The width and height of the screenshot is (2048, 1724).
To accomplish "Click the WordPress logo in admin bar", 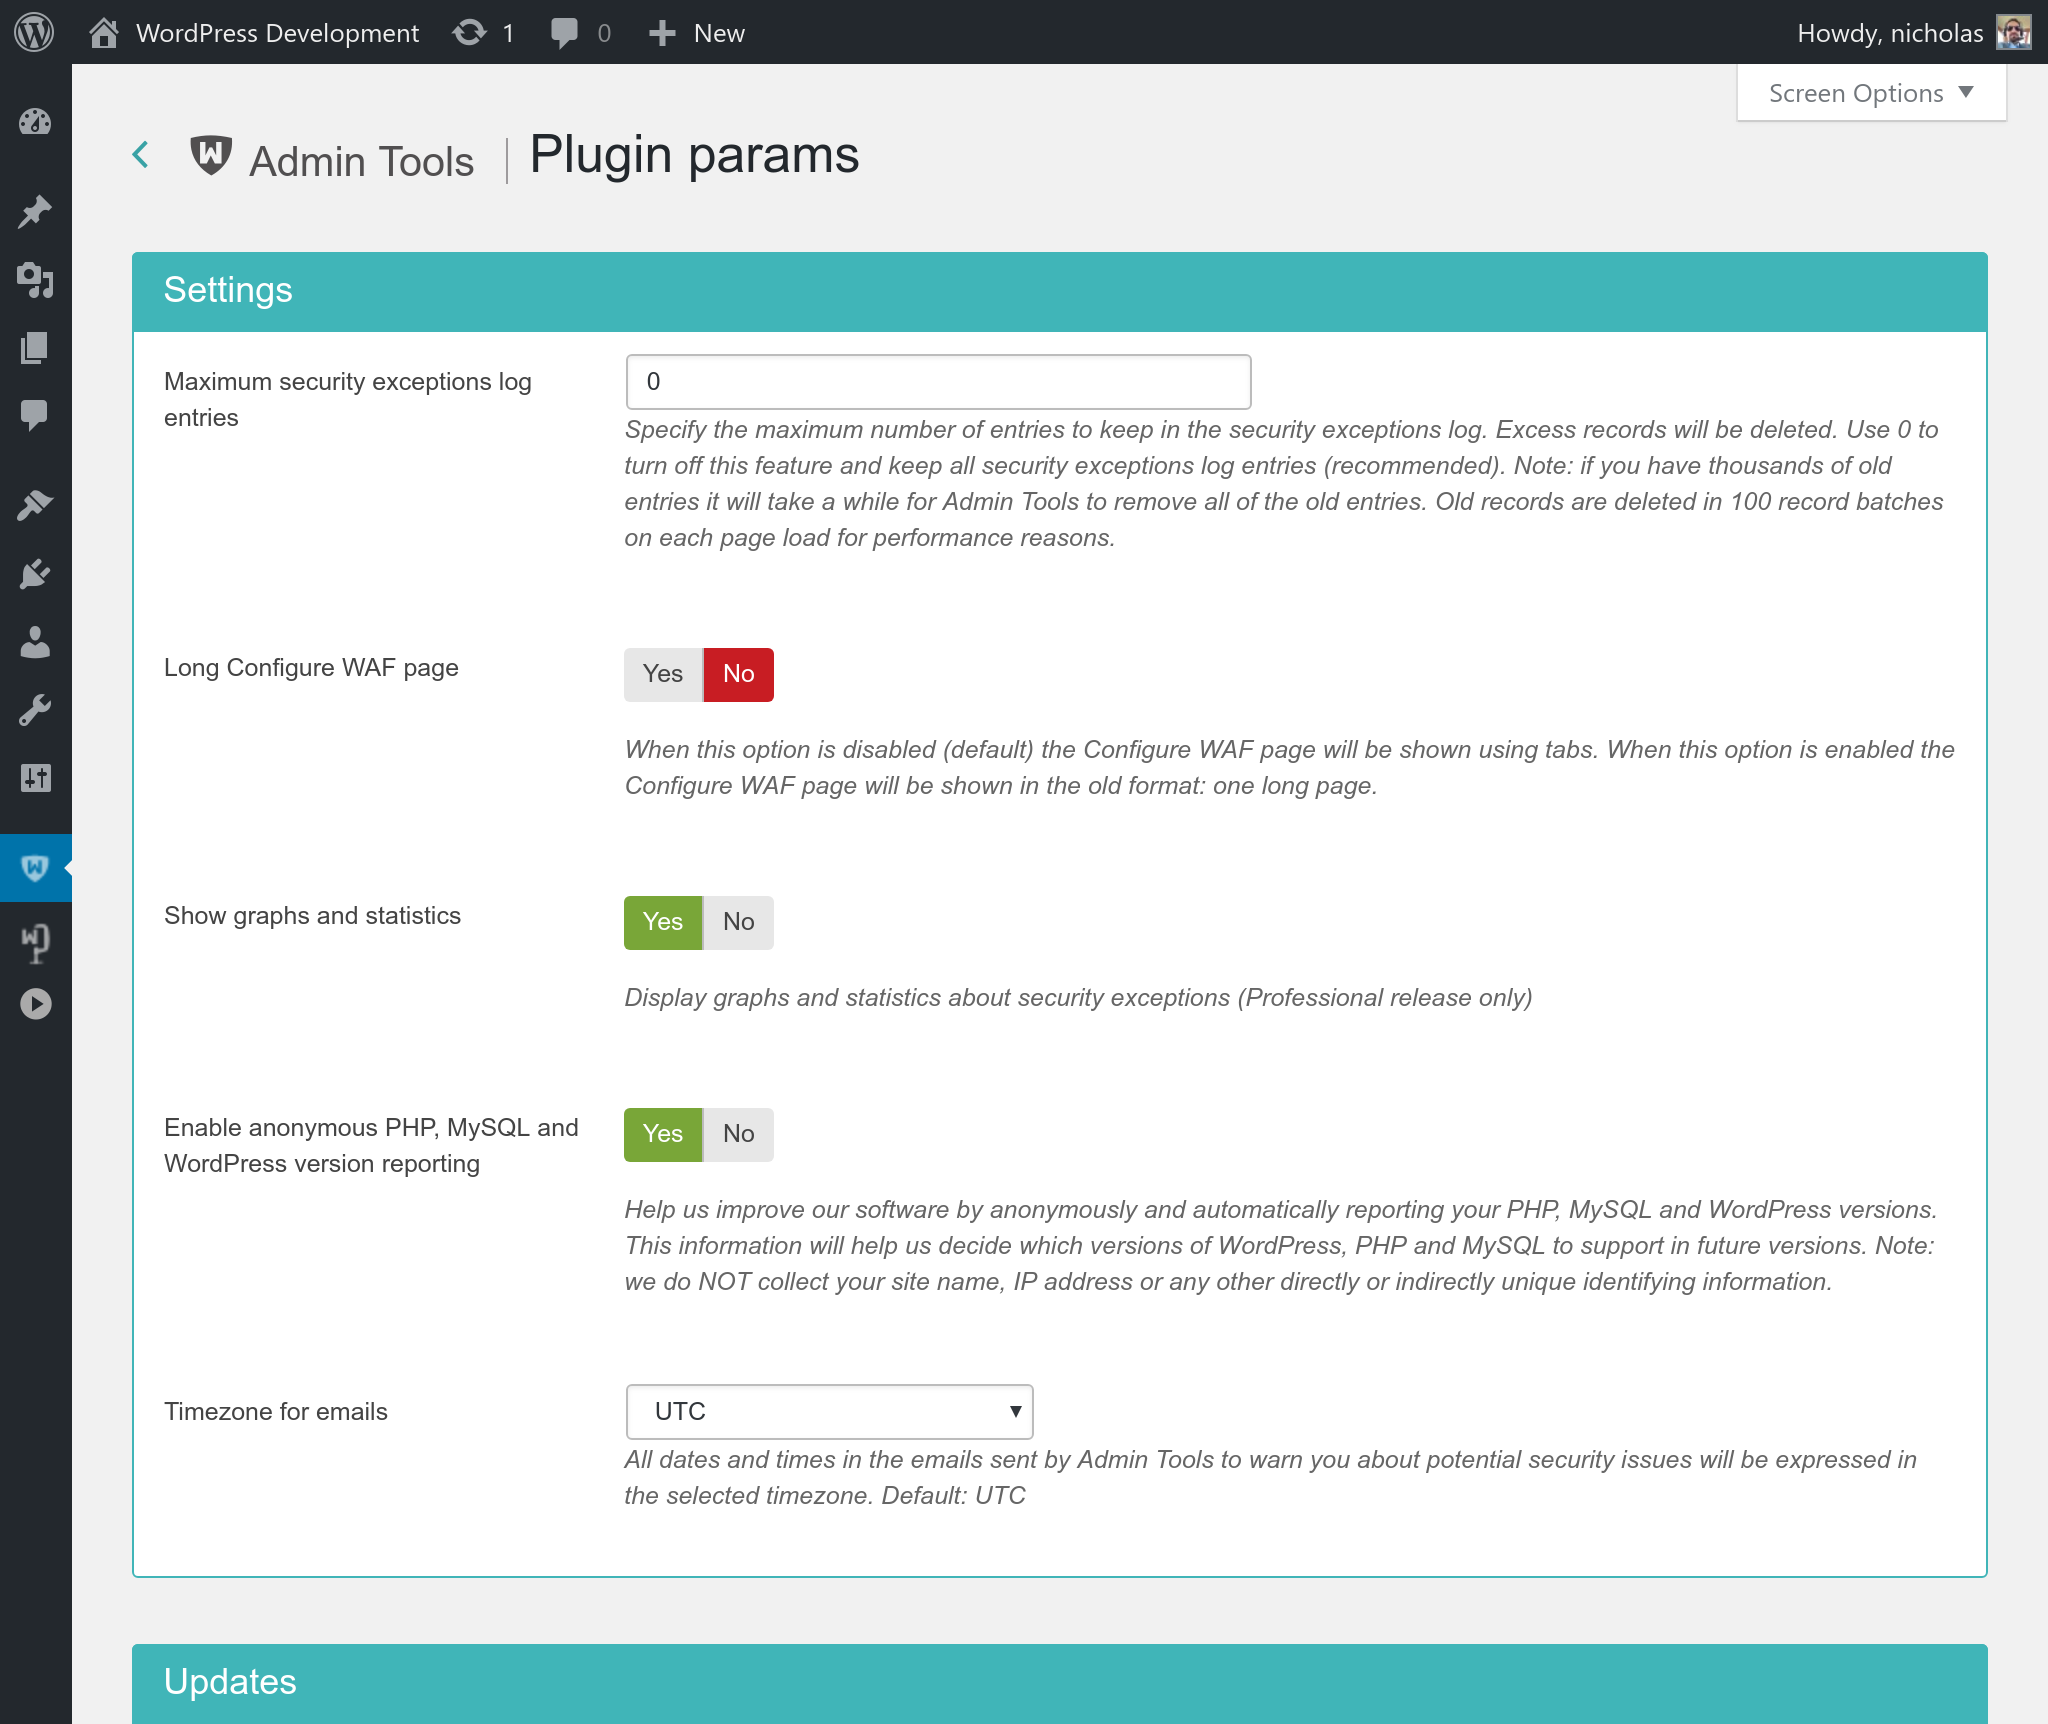I will [x=34, y=32].
